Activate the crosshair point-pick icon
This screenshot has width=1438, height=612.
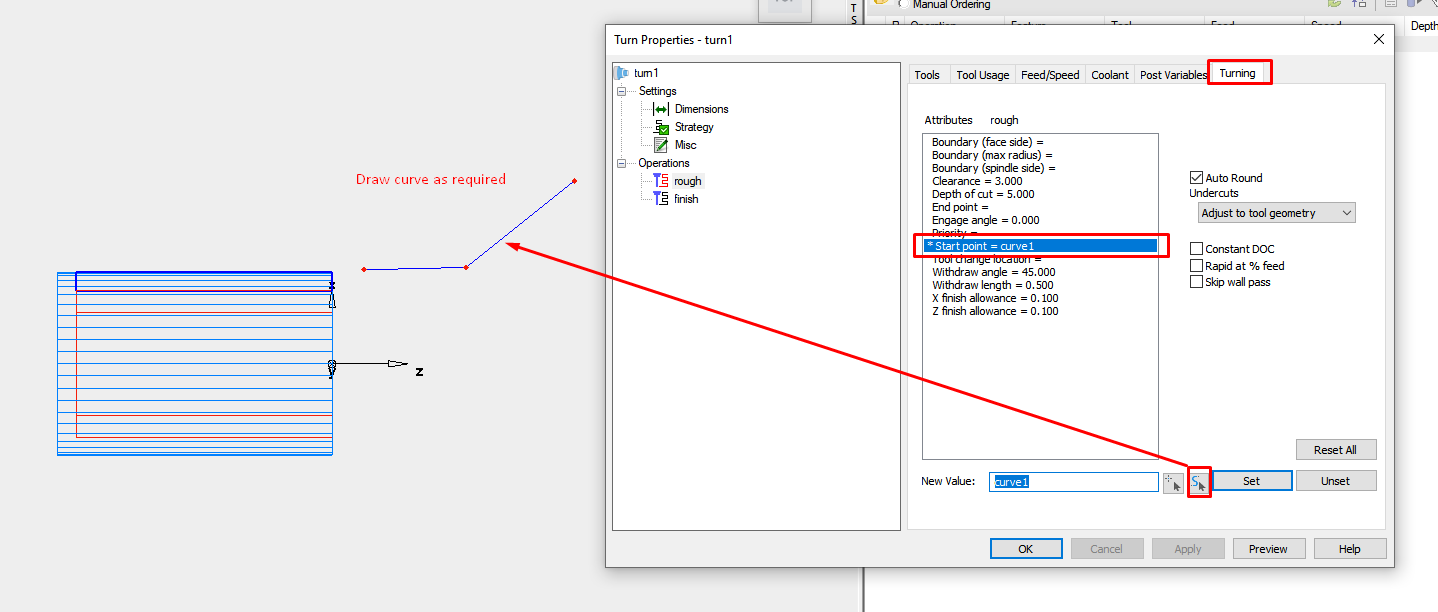1172,482
